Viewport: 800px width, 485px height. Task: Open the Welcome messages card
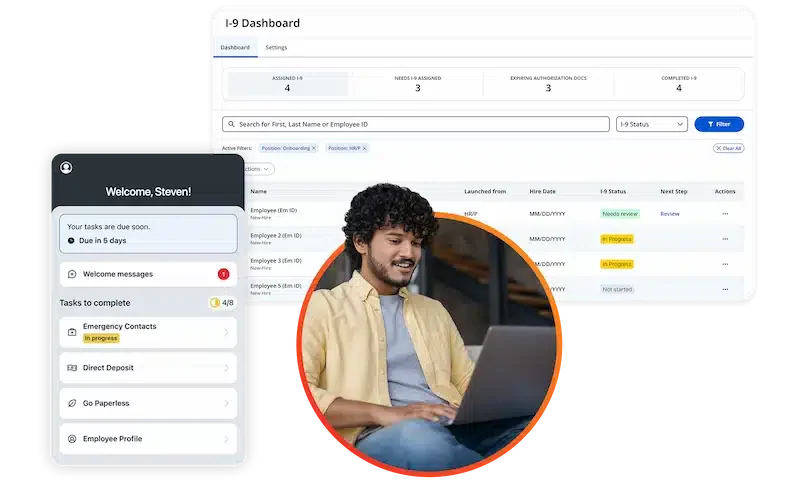(x=148, y=274)
